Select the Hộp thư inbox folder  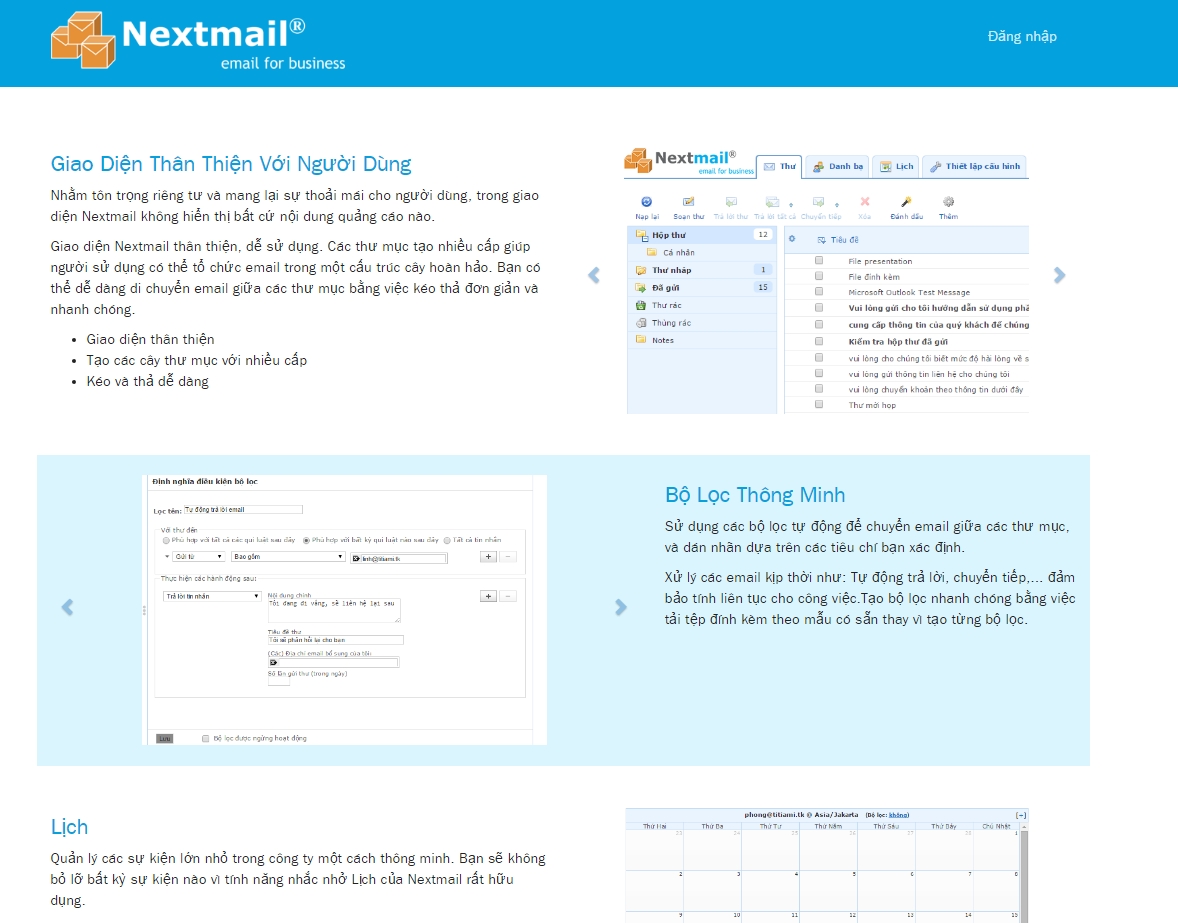pos(702,235)
